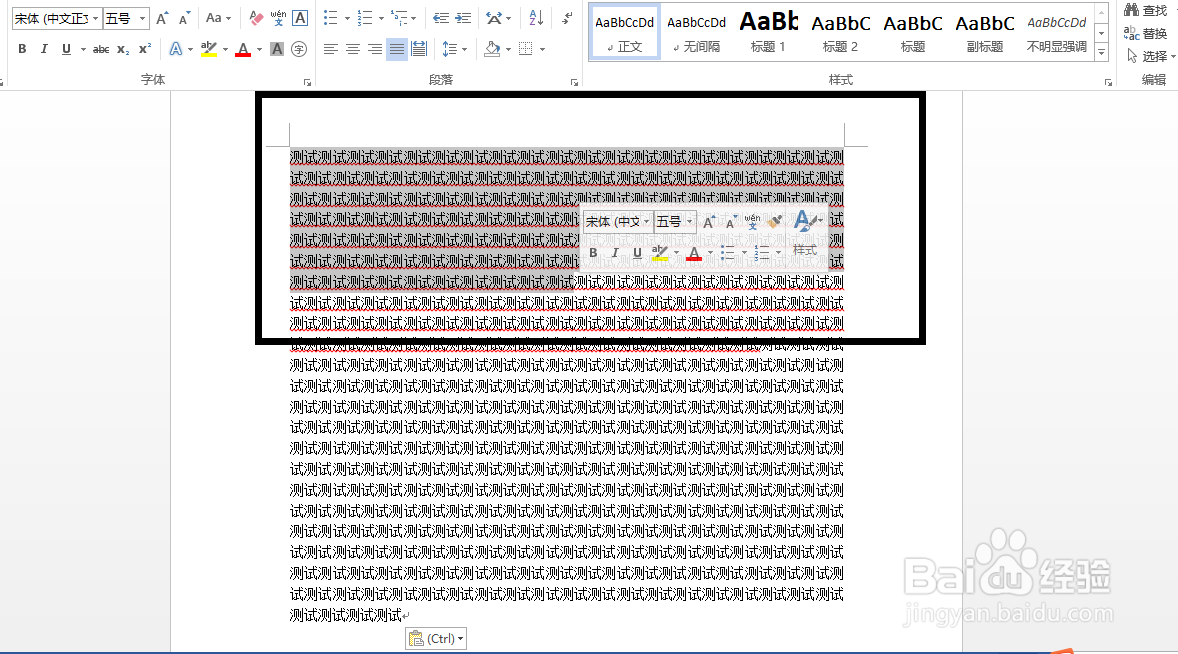Align text left in ribbon
This screenshot has width=1178, height=654.
(330, 50)
